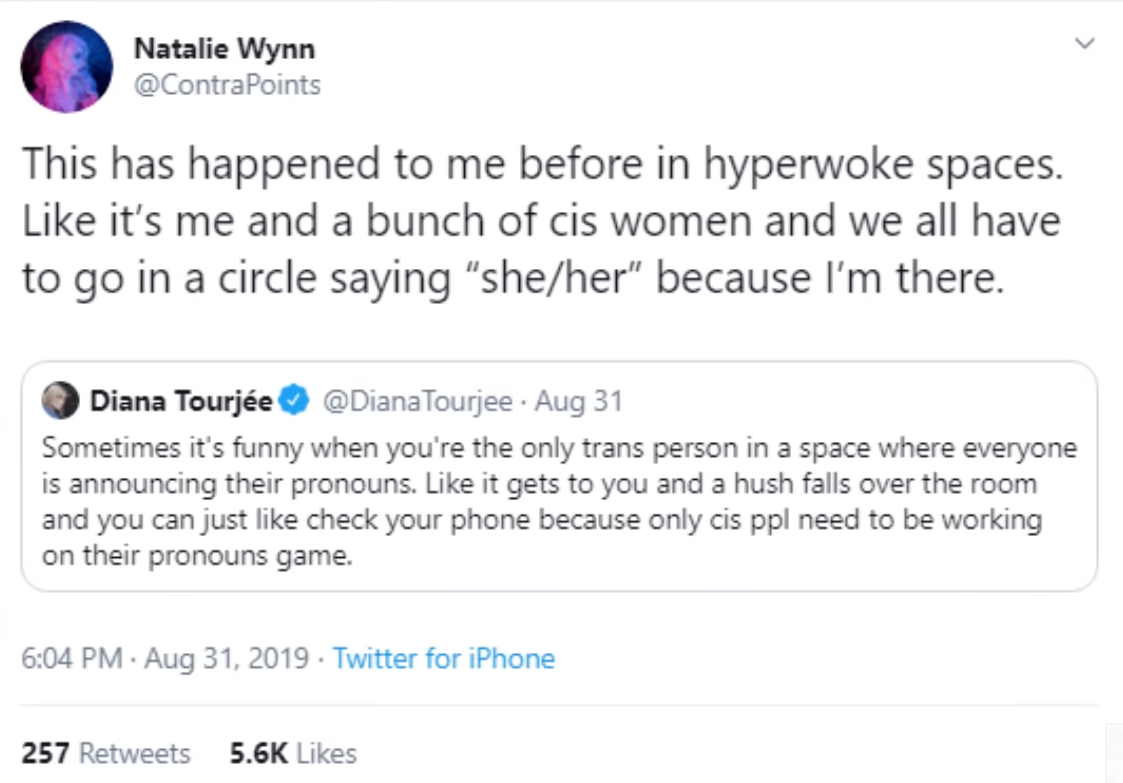View the 5.6K Likes list
This screenshot has width=1123, height=783.
[x=293, y=753]
